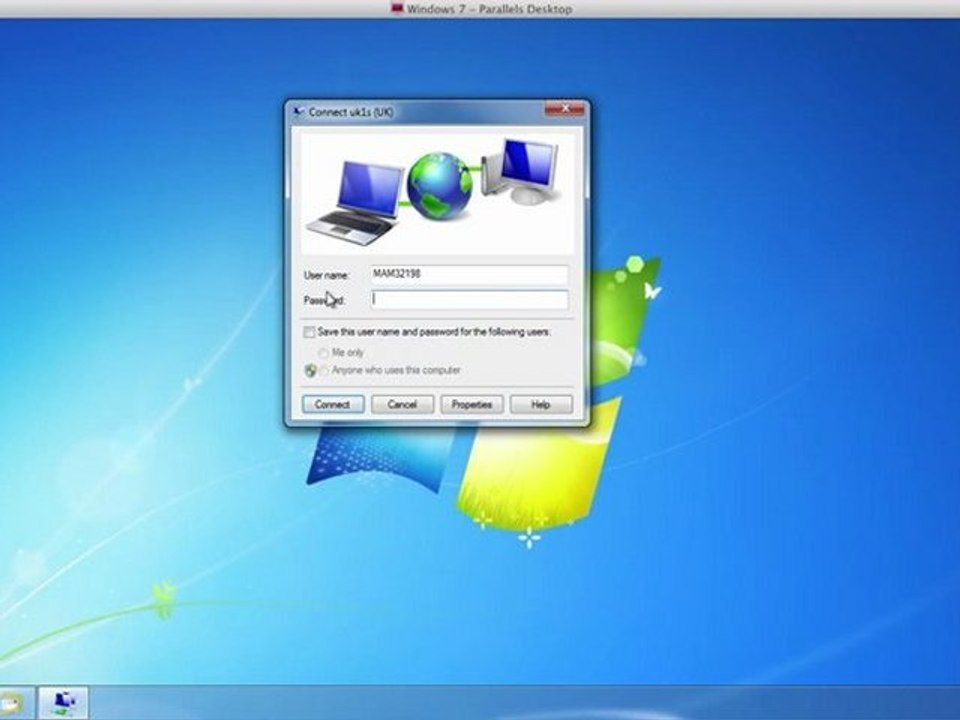This screenshot has height=720, width=960.
Task: Click the folder icon on taskbar
Action: [11, 704]
